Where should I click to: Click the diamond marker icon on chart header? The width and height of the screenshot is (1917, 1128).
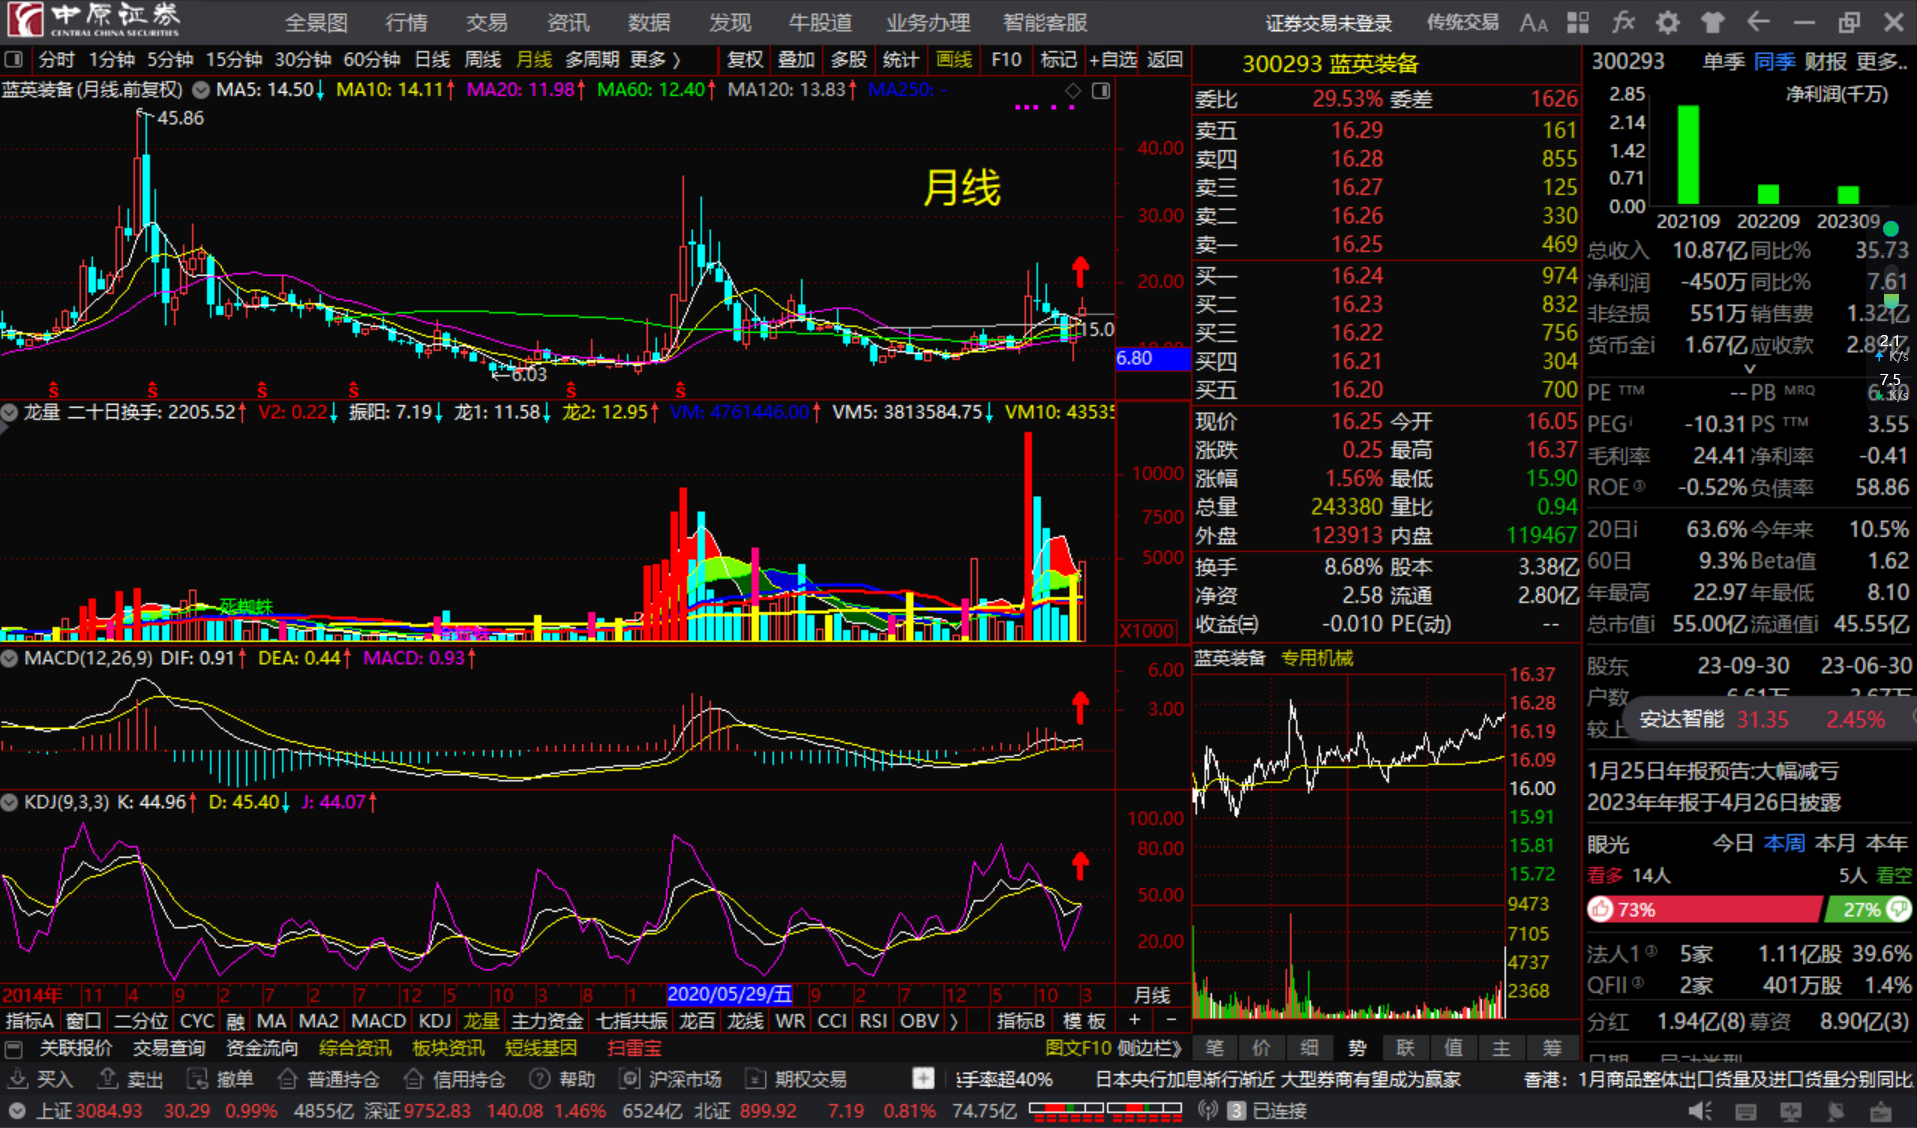pyautogui.click(x=1073, y=91)
